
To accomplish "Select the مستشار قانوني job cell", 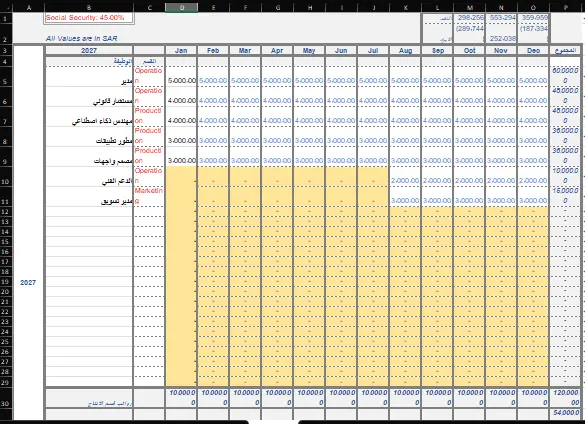I will pos(89,97).
